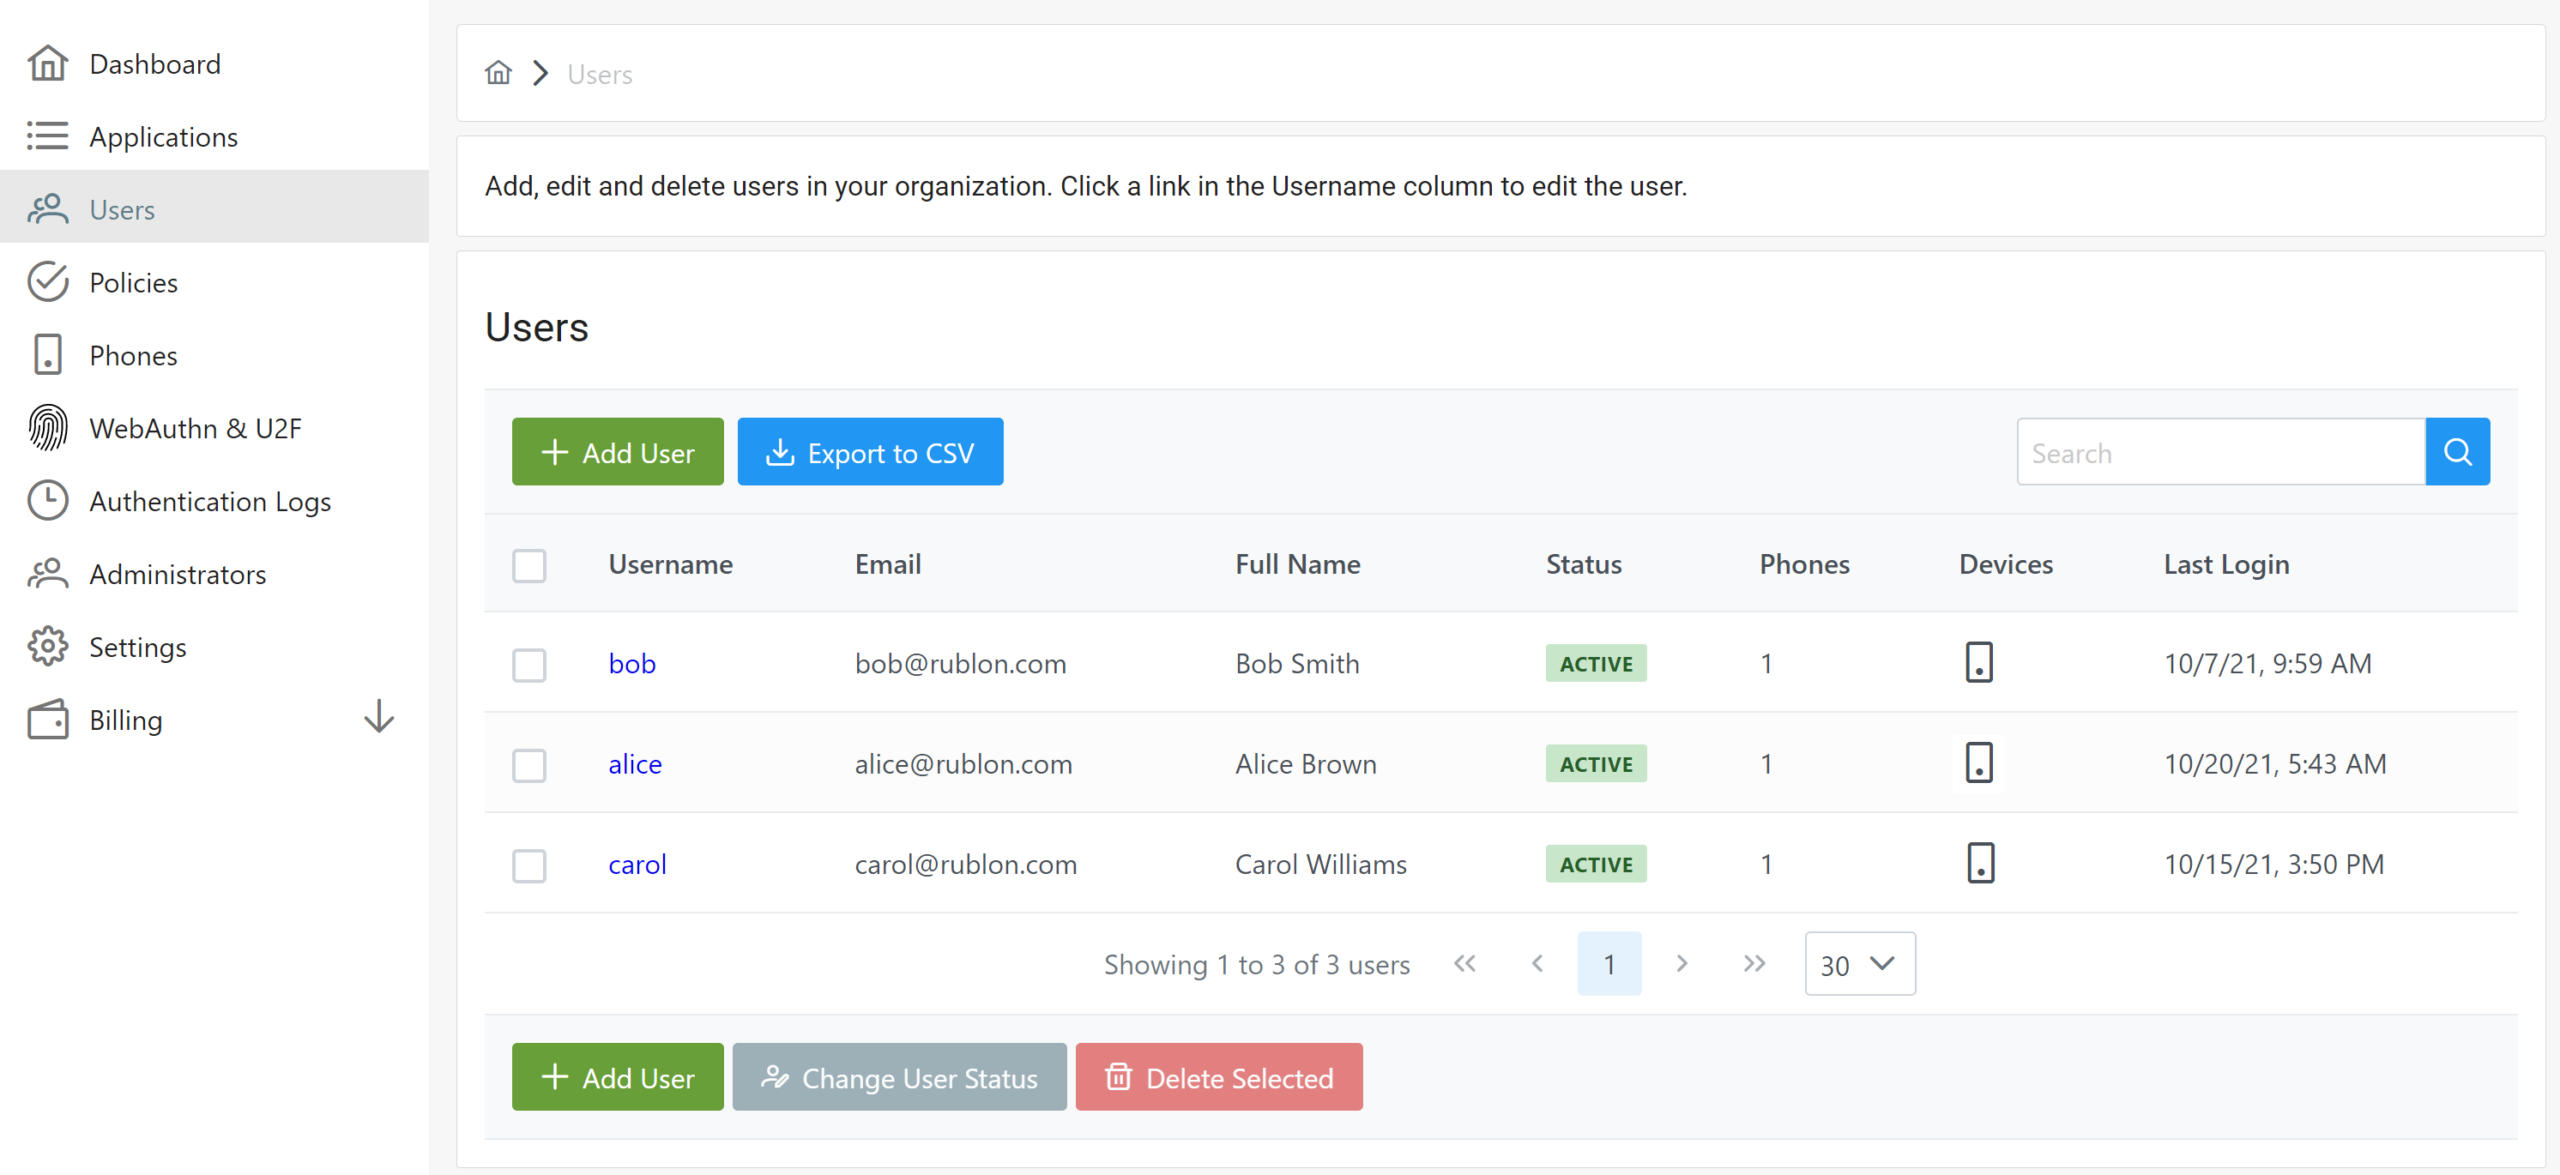Open the Policies menu item
The height and width of the screenshot is (1175, 2560).
[x=133, y=283]
